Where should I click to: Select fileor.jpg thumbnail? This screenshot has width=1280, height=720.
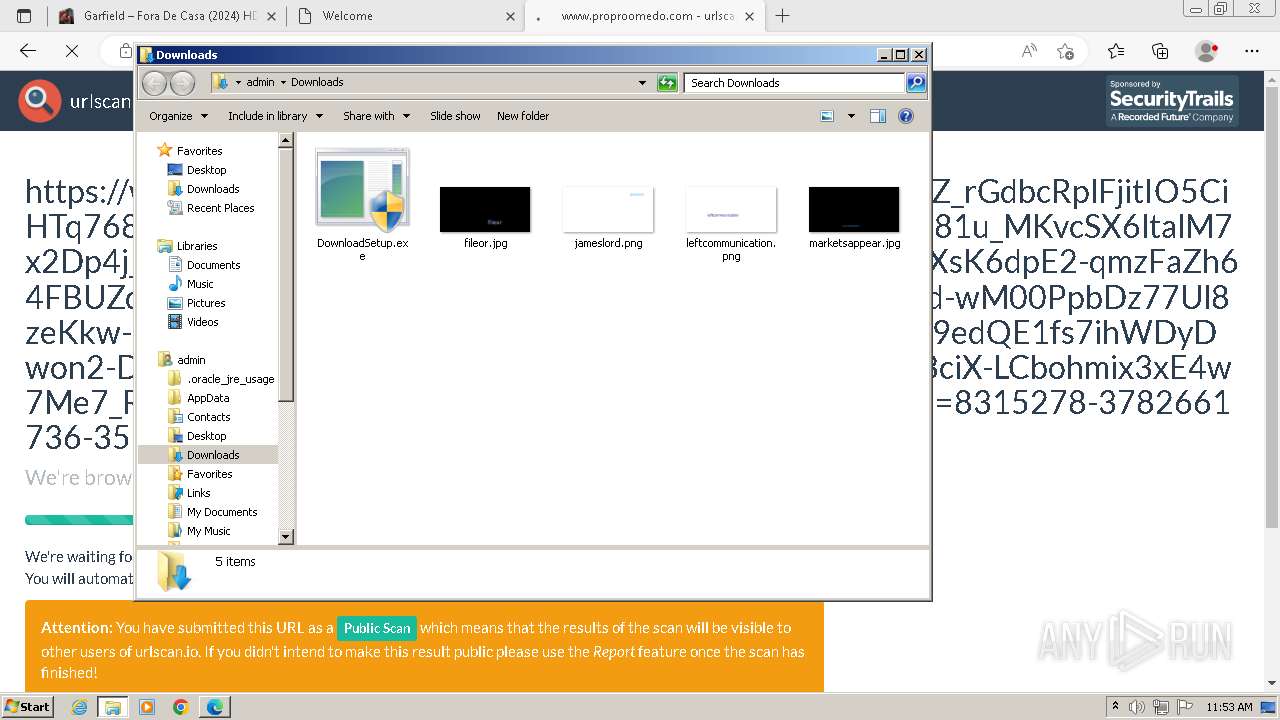pos(485,209)
